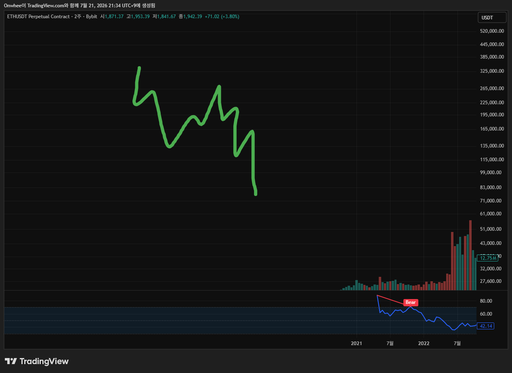Click the TradingView logo
This screenshot has height=373, width=512.
37,361
